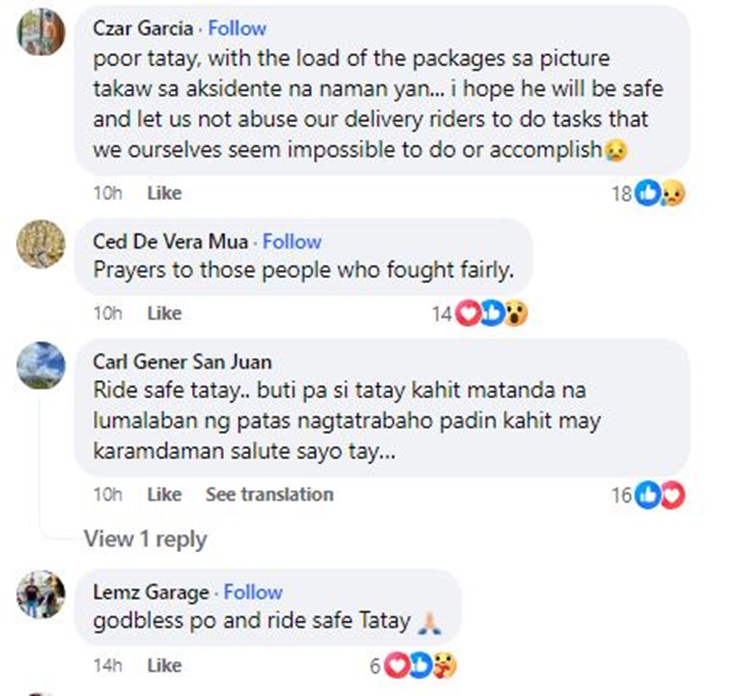Open reactions on Carl Gener San Juan's comment

(x=661, y=495)
